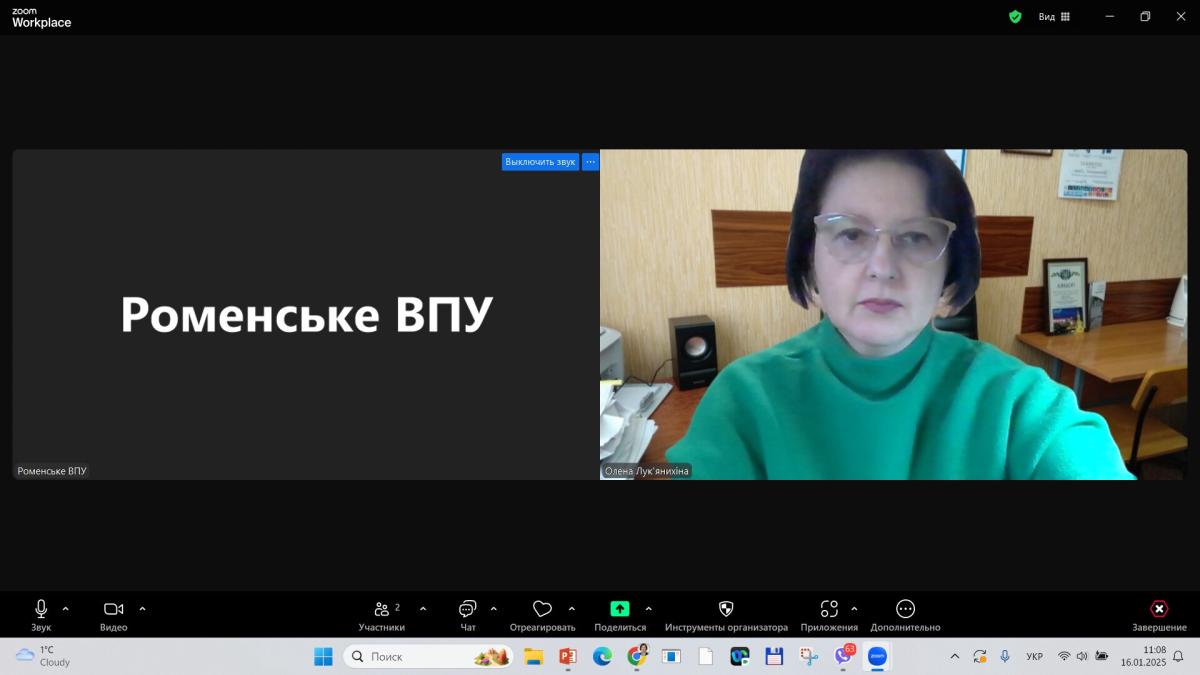Open Wi-Fi network settings in tray
This screenshot has height=675, width=1200.
(1064, 657)
